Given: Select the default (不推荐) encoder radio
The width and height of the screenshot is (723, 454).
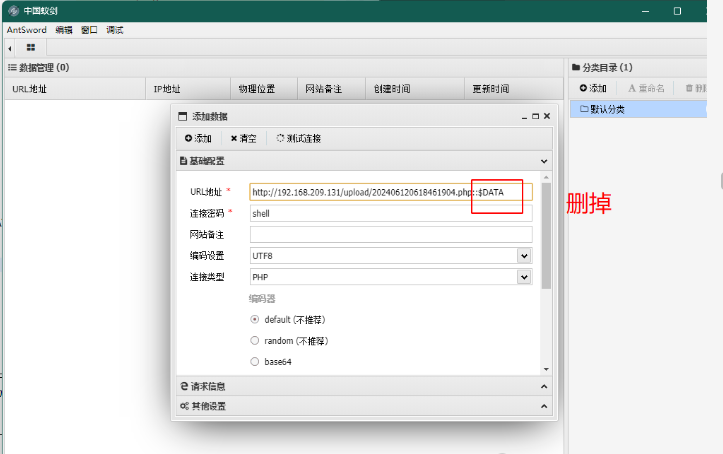Looking at the screenshot, I should tap(255, 319).
